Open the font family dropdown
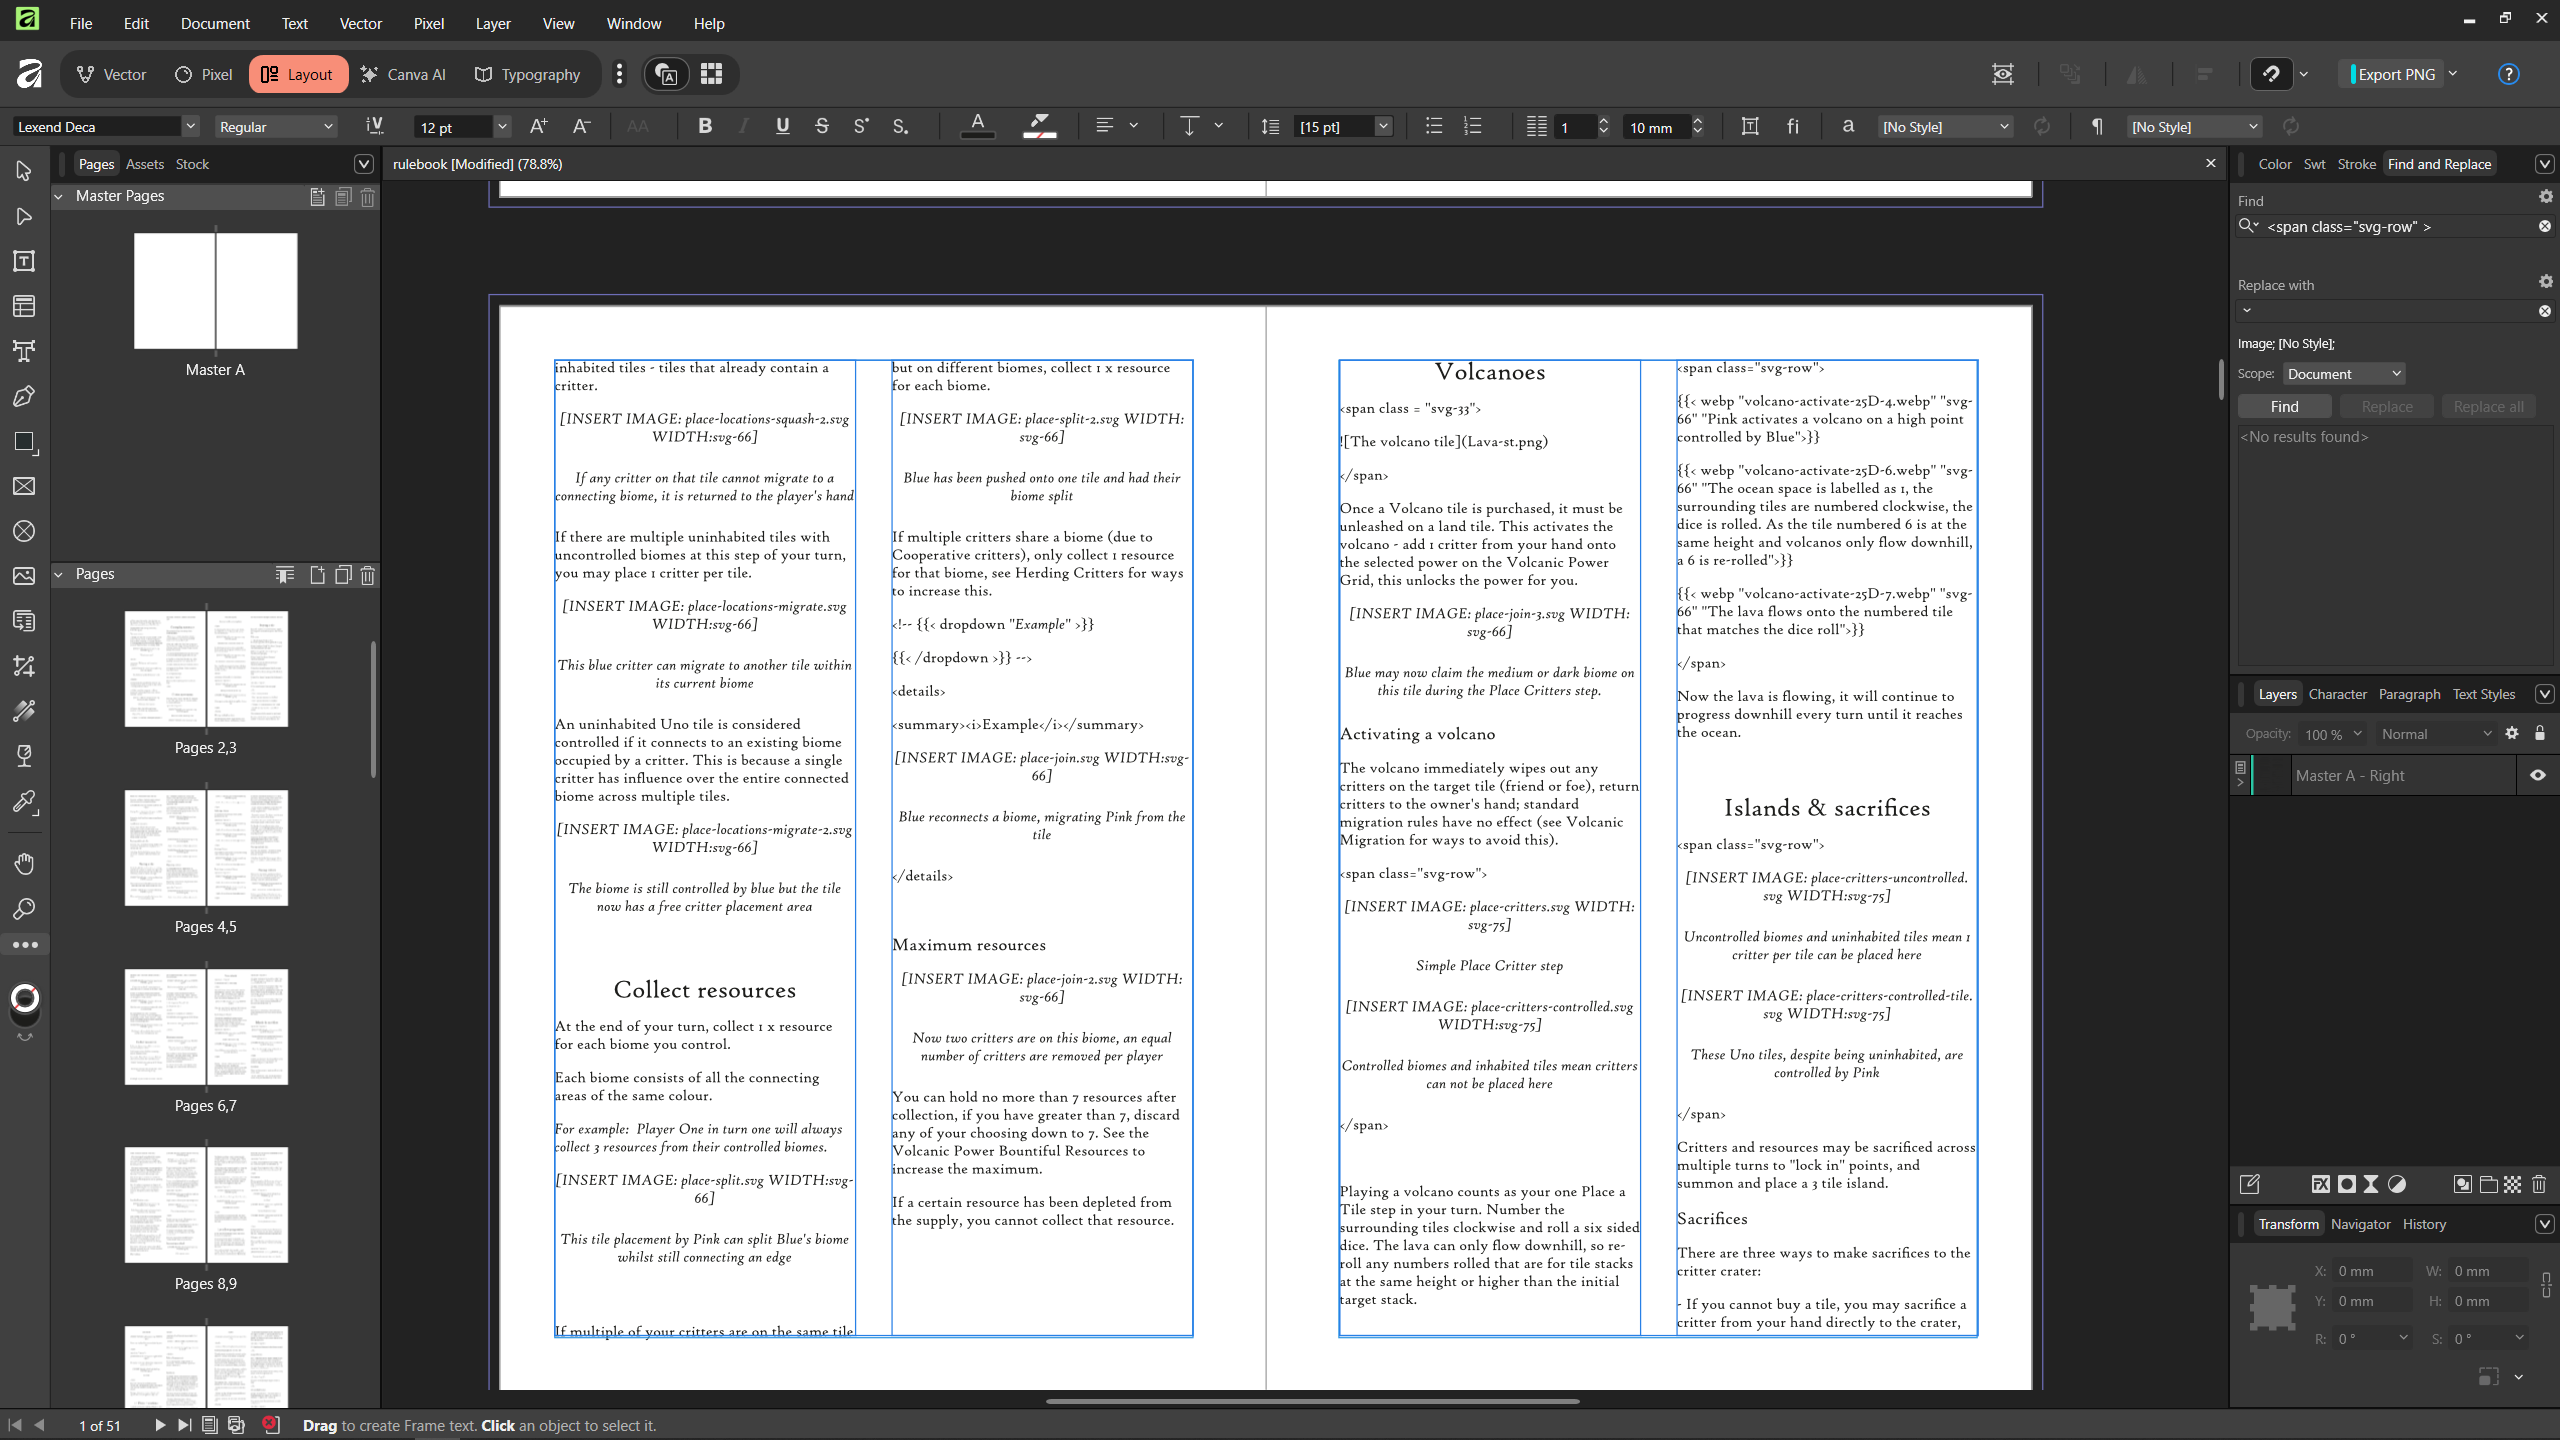 [190, 126]
